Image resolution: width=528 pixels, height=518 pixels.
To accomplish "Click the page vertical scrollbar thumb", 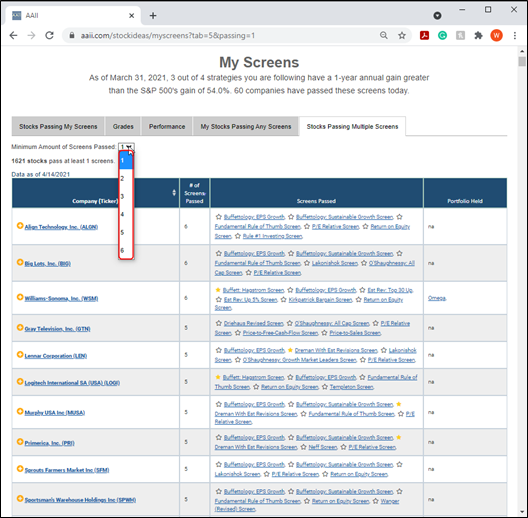I will tap(522, 62).
